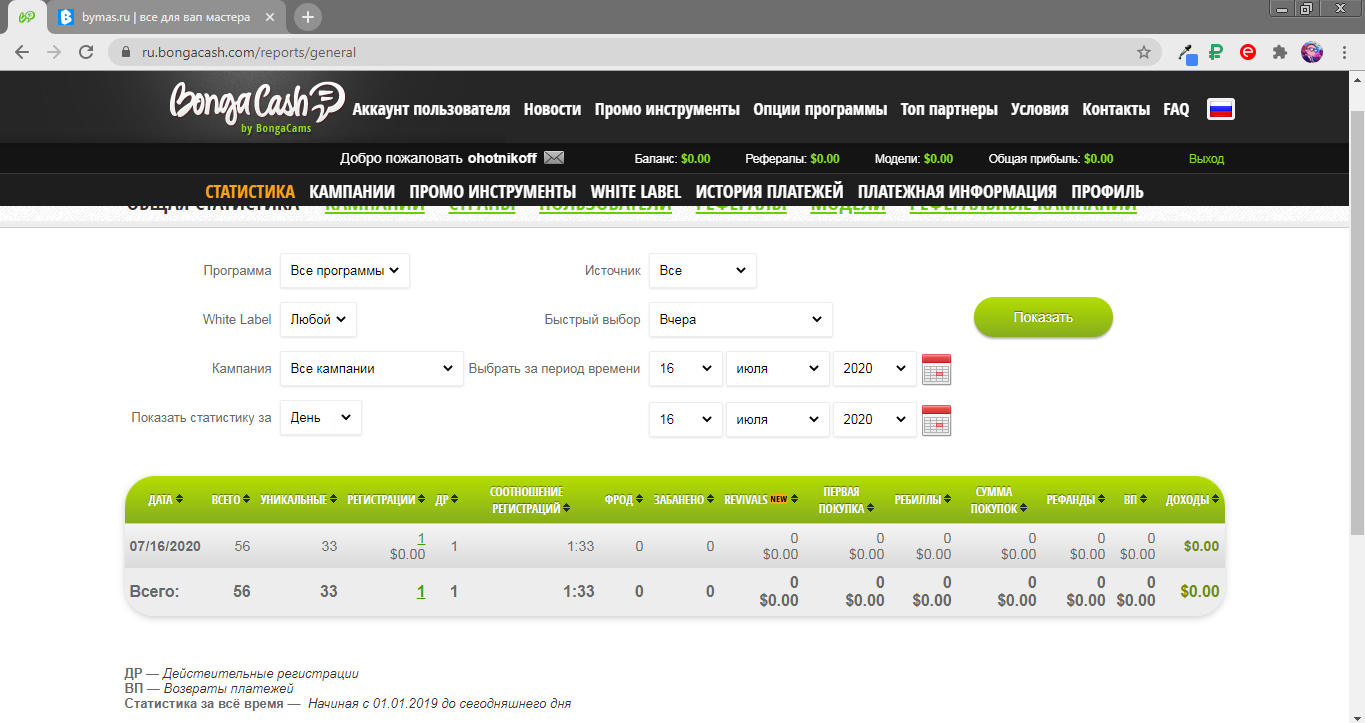Expand the Программа dropdown
Screen dimensions: 1365x723
344,270
